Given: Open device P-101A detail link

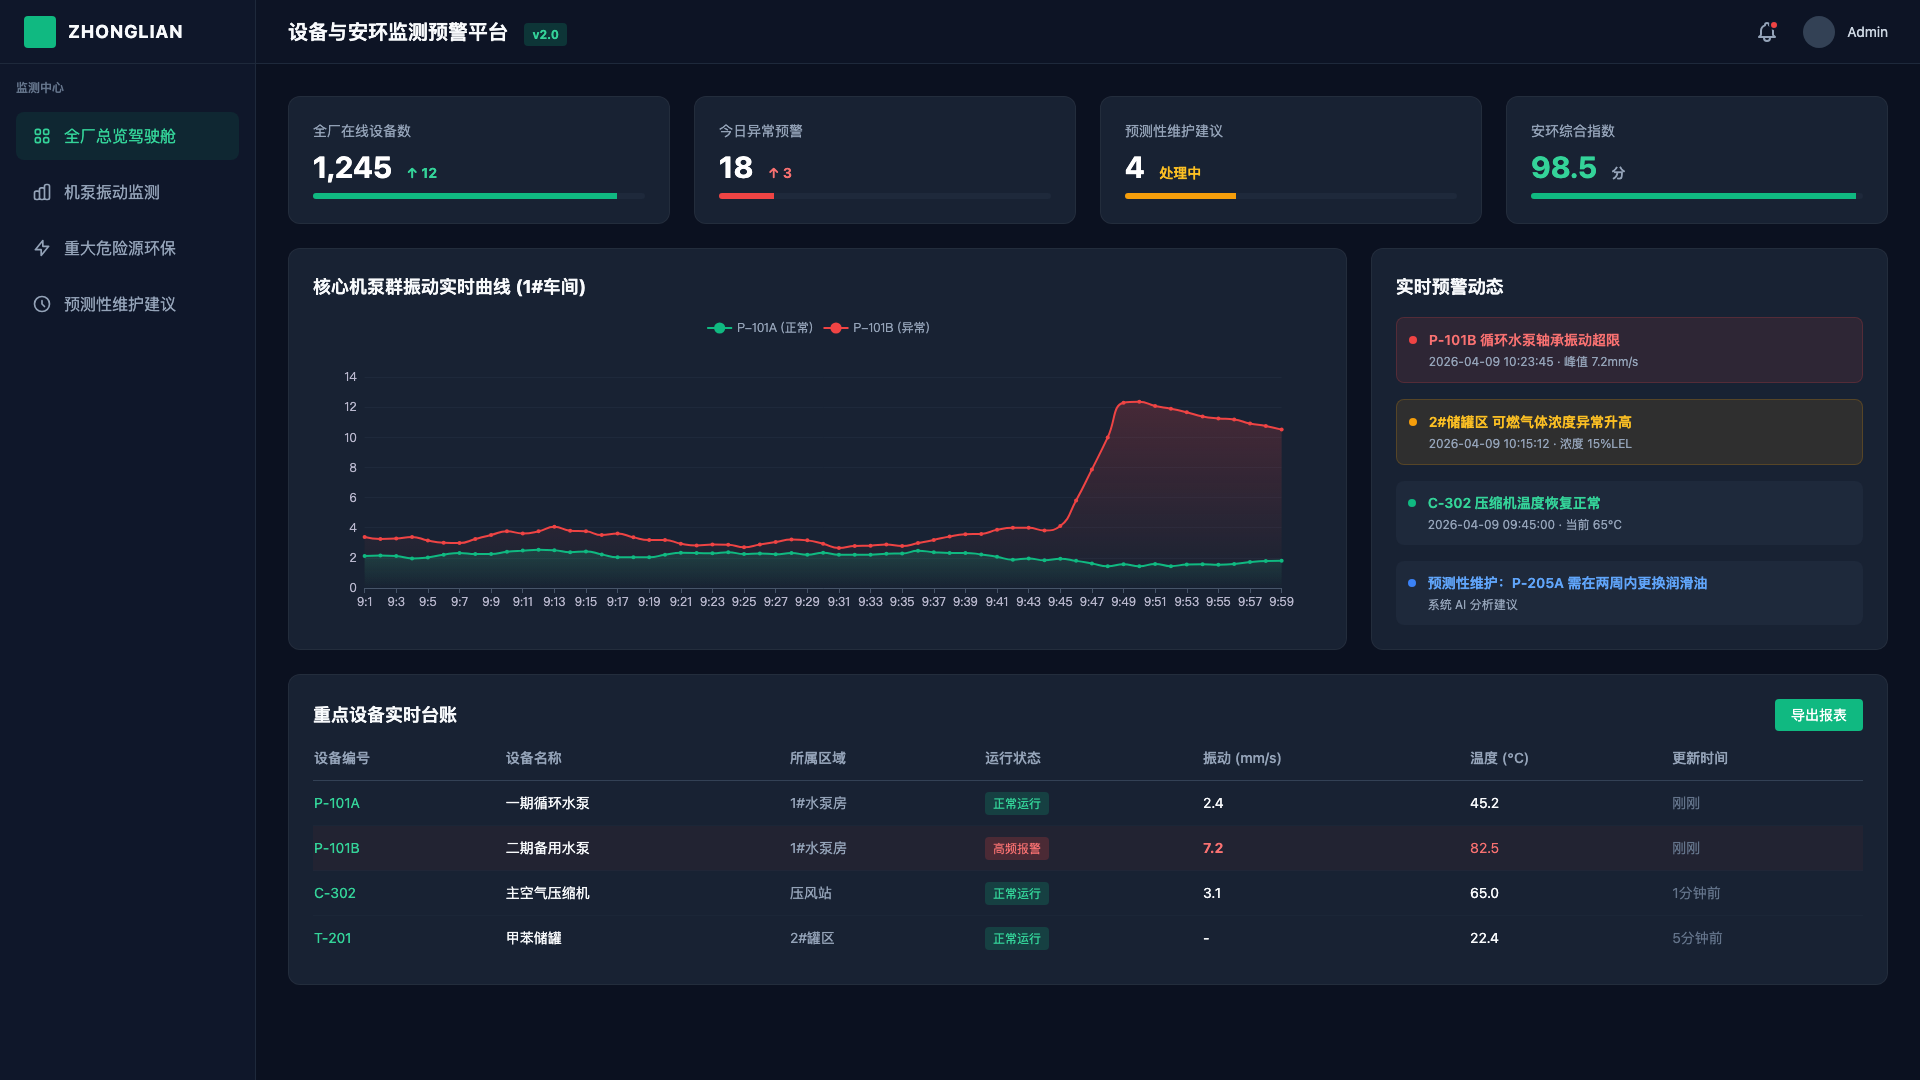Looking at the screenshot, I should (336, 803).
